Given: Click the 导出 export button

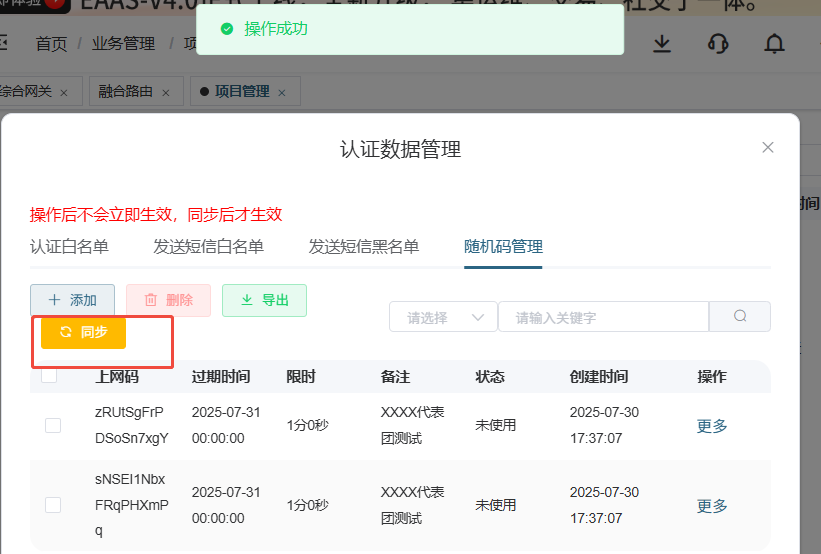Looking at the screenshot, I should [x=264, y=300].
